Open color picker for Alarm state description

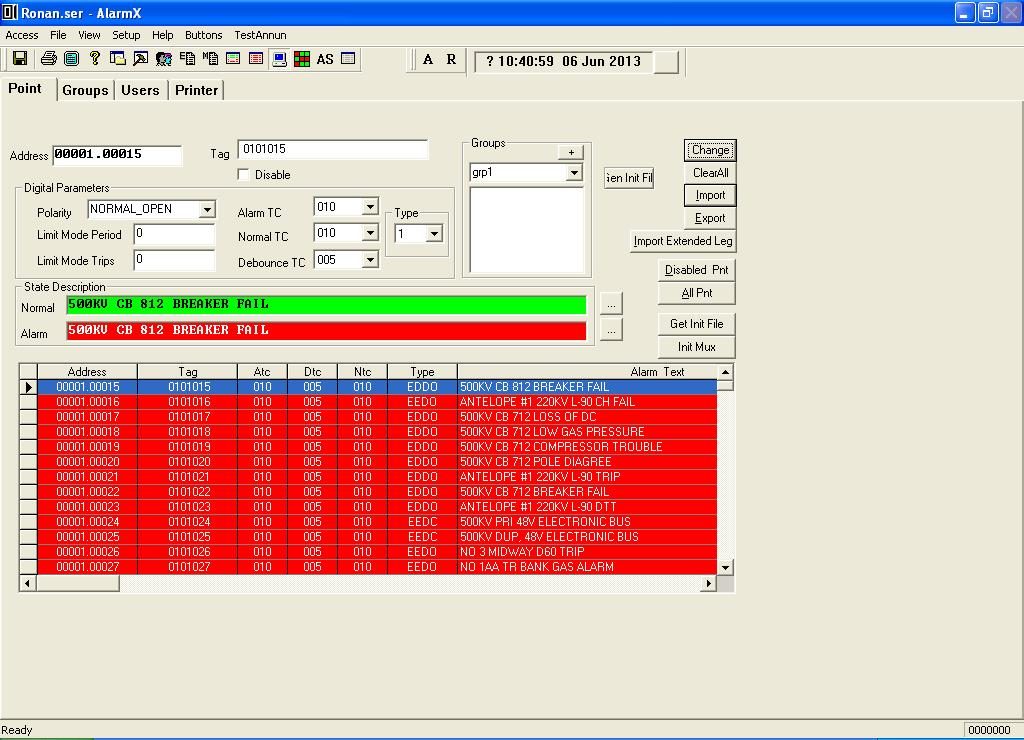tap(611, 331)
